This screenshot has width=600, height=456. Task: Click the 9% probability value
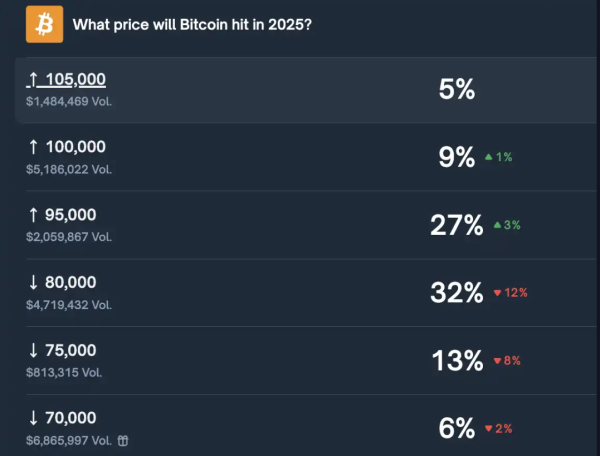(x=456, y=157)
